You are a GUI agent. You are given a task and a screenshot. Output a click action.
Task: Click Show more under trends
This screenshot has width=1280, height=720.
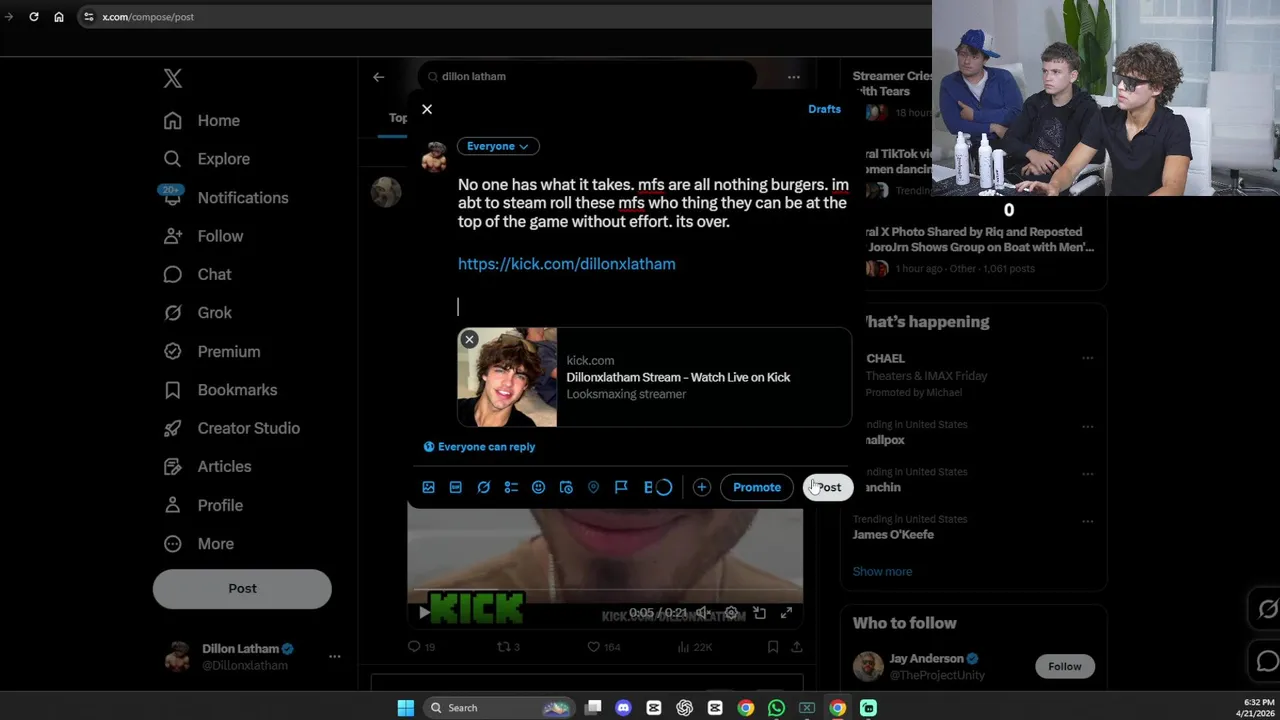coord(882,572)
